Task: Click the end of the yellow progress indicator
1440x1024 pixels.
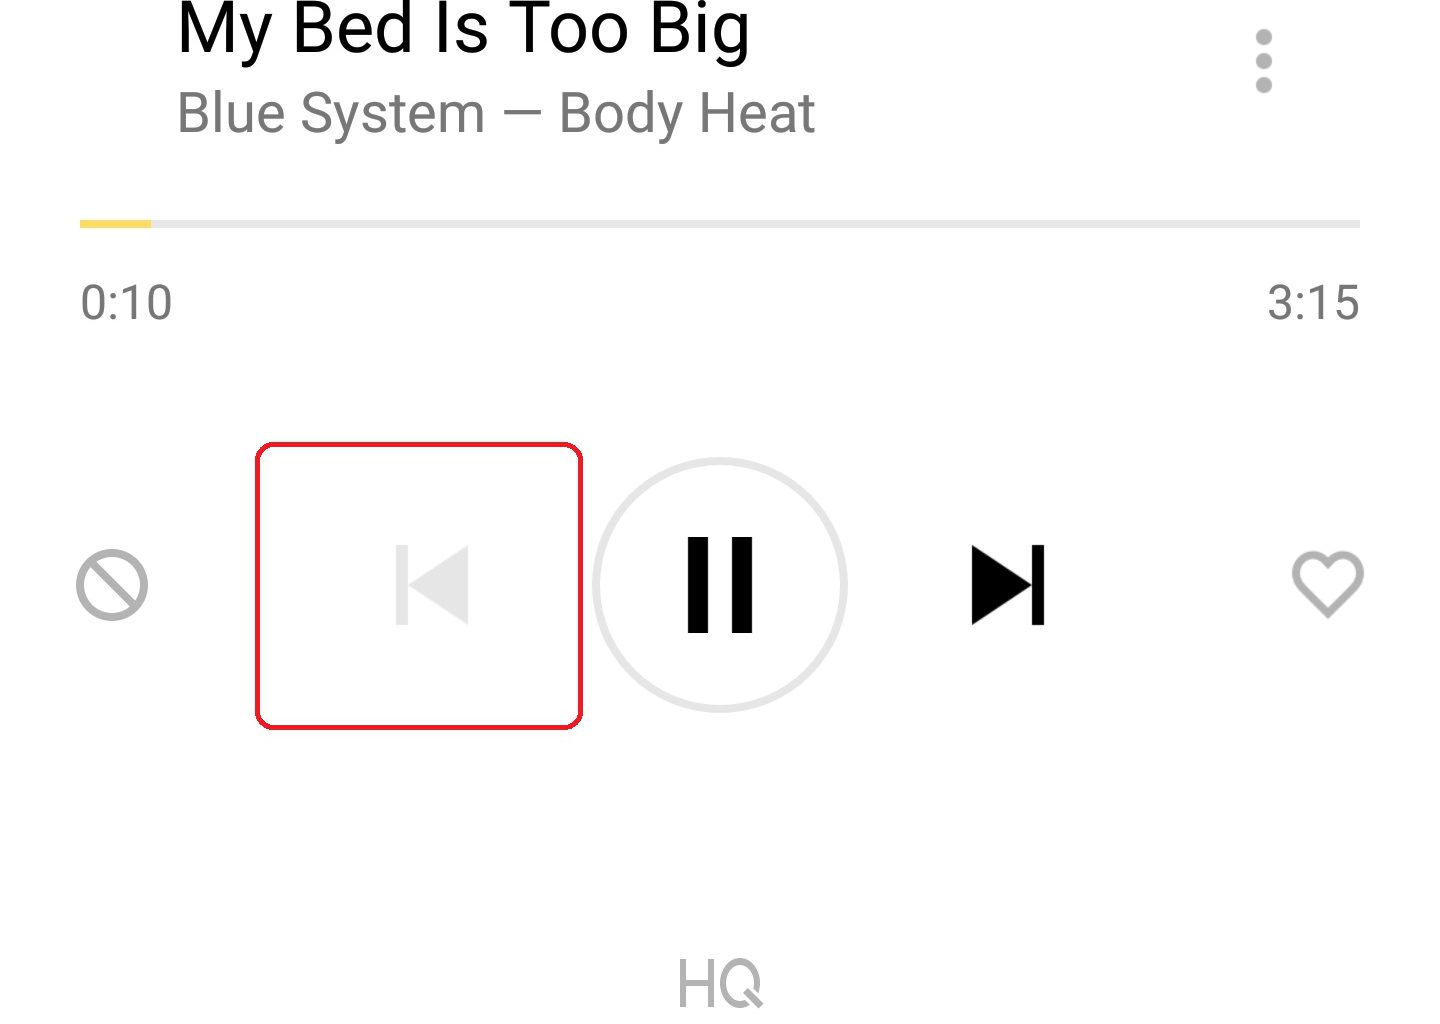Action: [x=150, y=224]
